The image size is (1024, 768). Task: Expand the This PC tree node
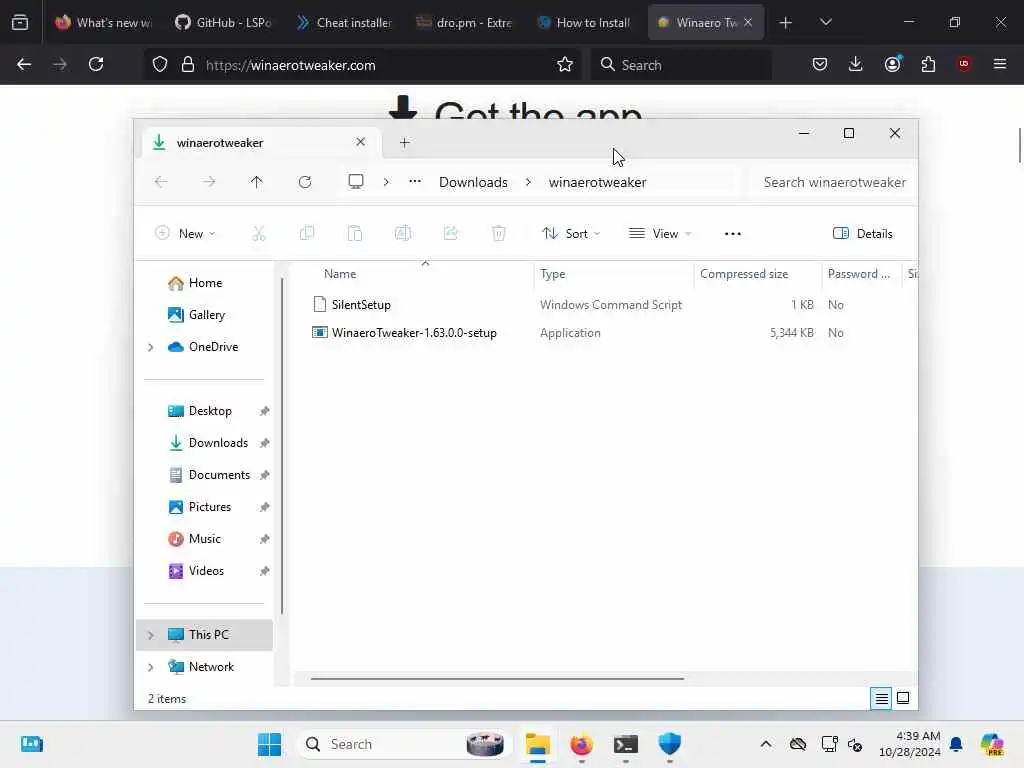pos(151,635)
